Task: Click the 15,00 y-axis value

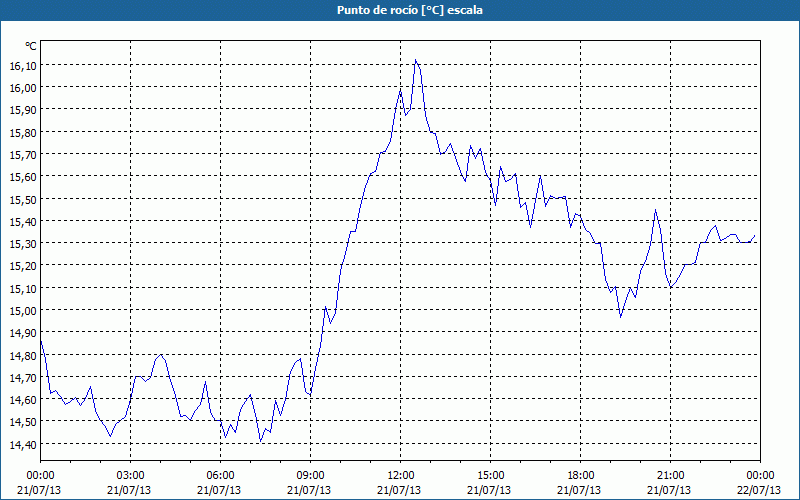Action: pyautogui.click(x=23, y=310)
